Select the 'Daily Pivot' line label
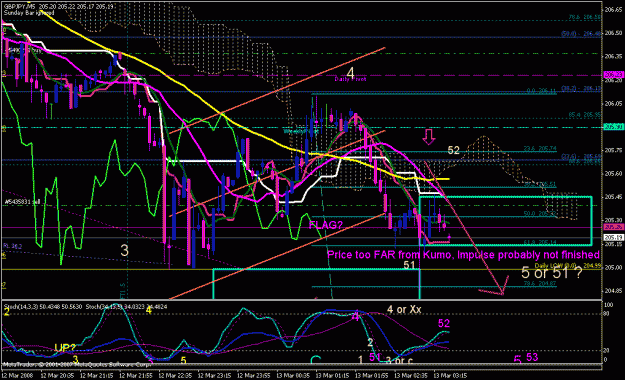This screenshot has height=380, width=625. tap(350, 79)
